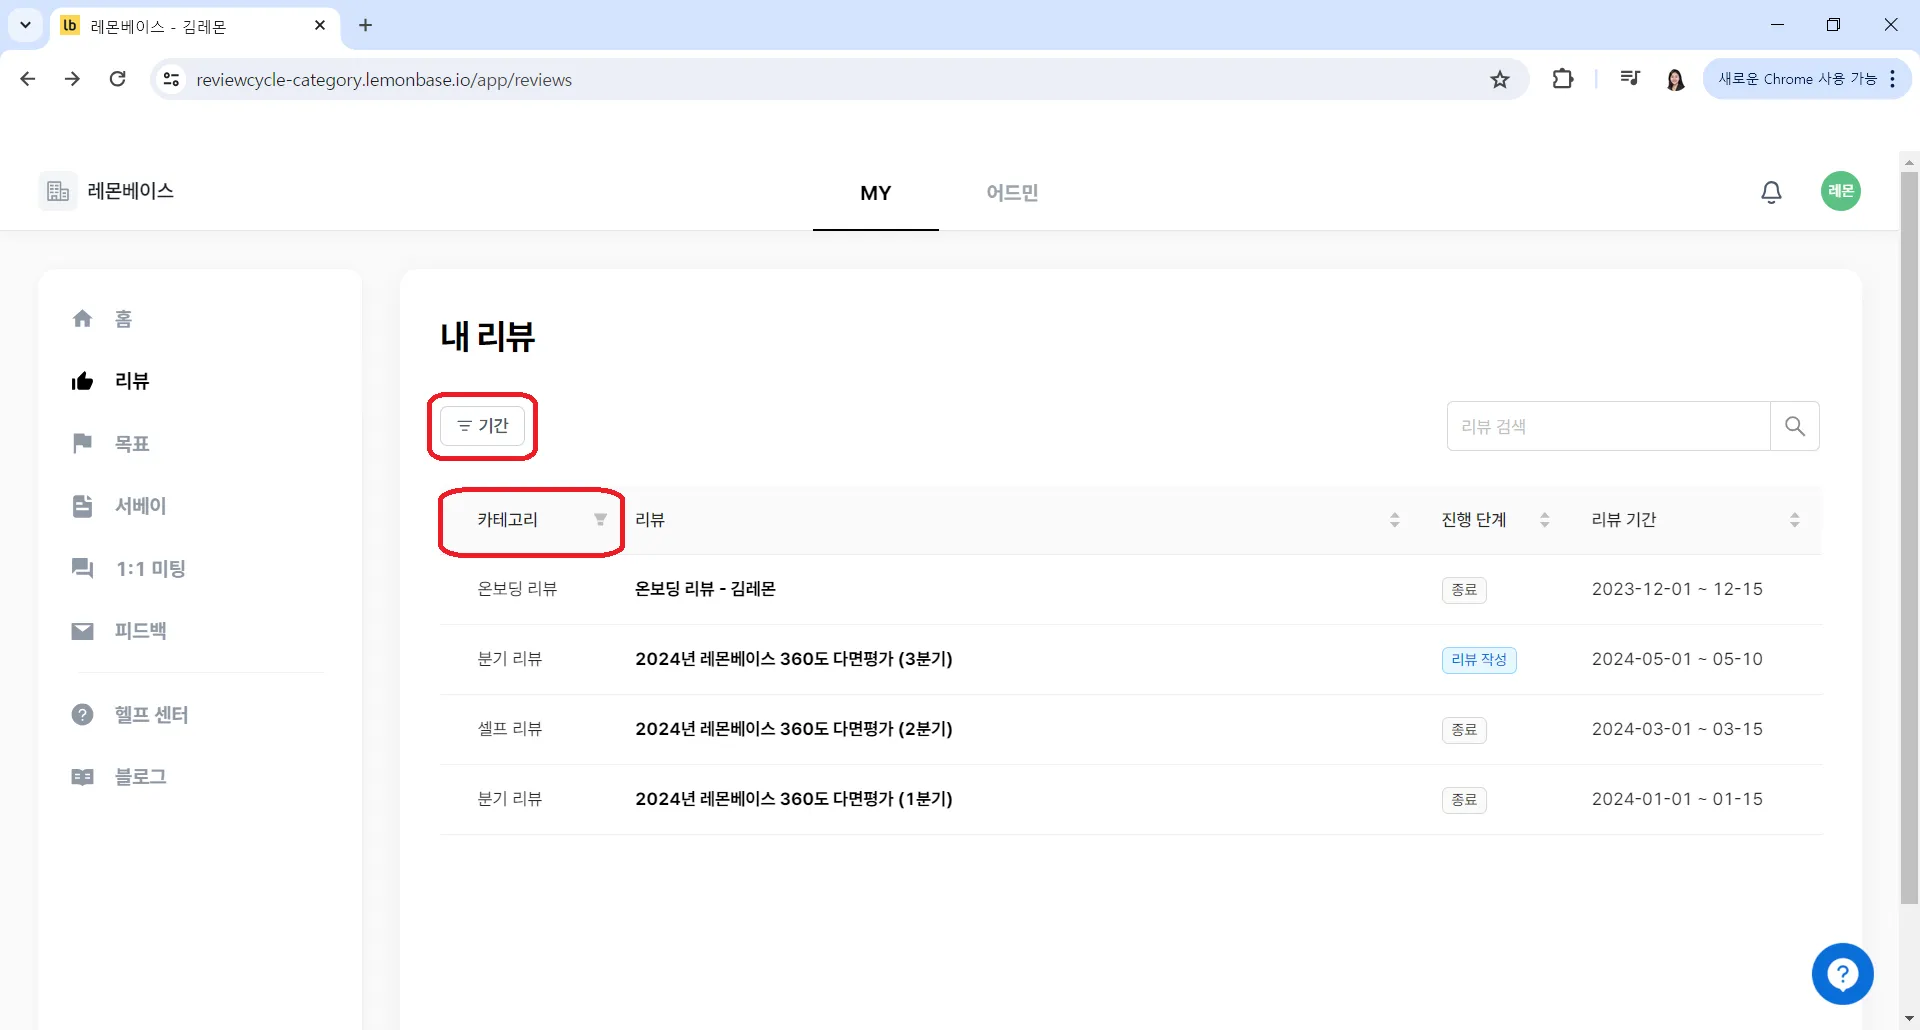Click the page vertical scrollbar

1909,538
